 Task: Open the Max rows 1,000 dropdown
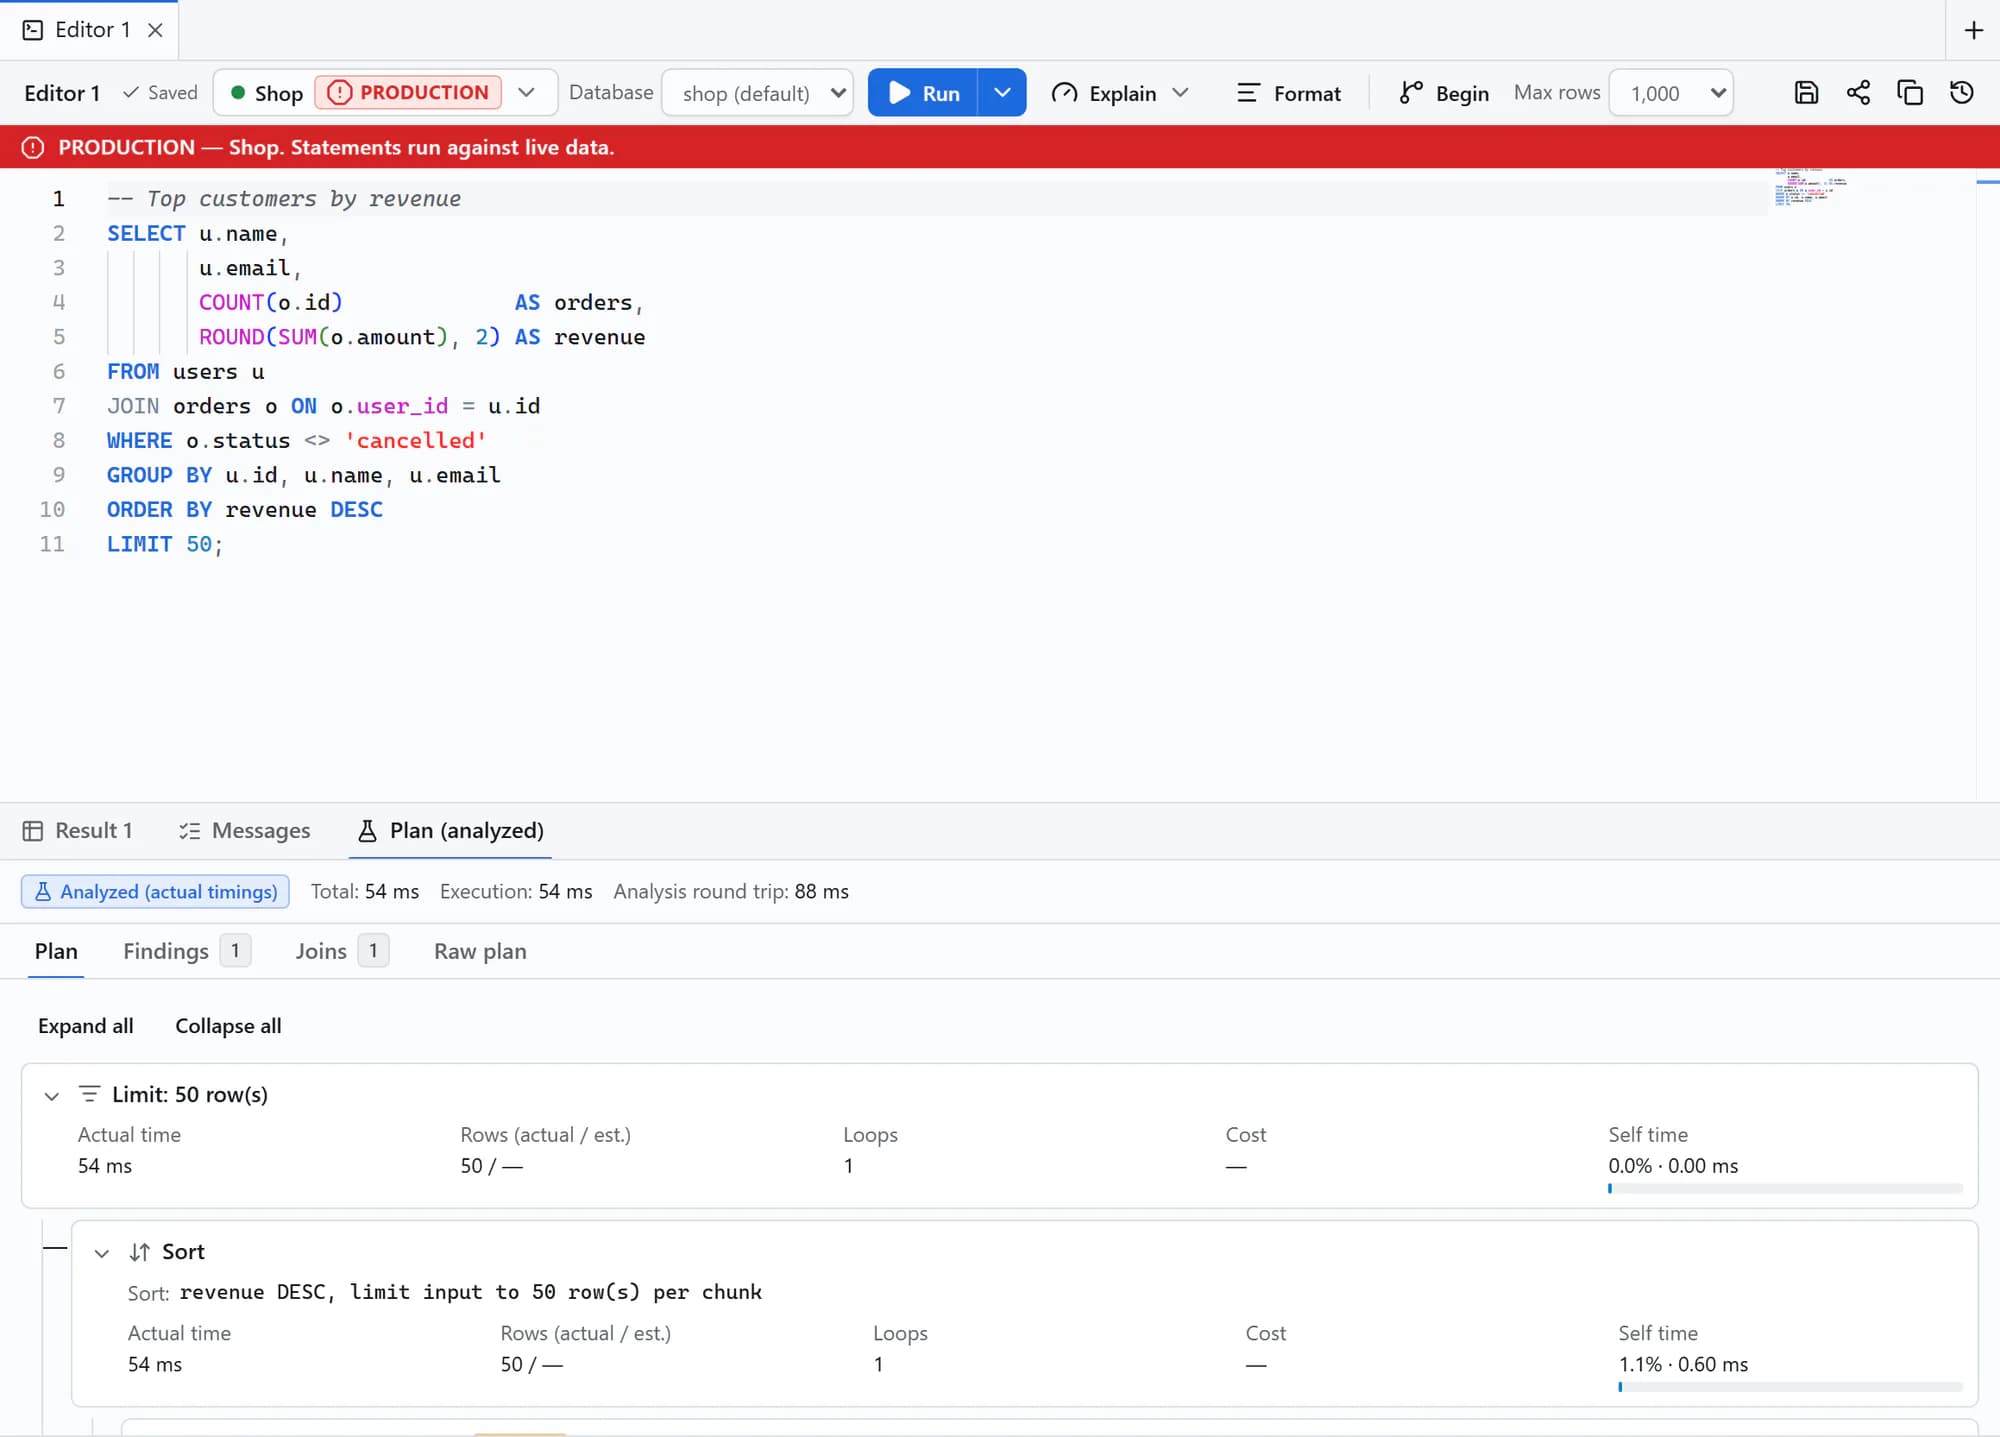tap(1671, 93)
